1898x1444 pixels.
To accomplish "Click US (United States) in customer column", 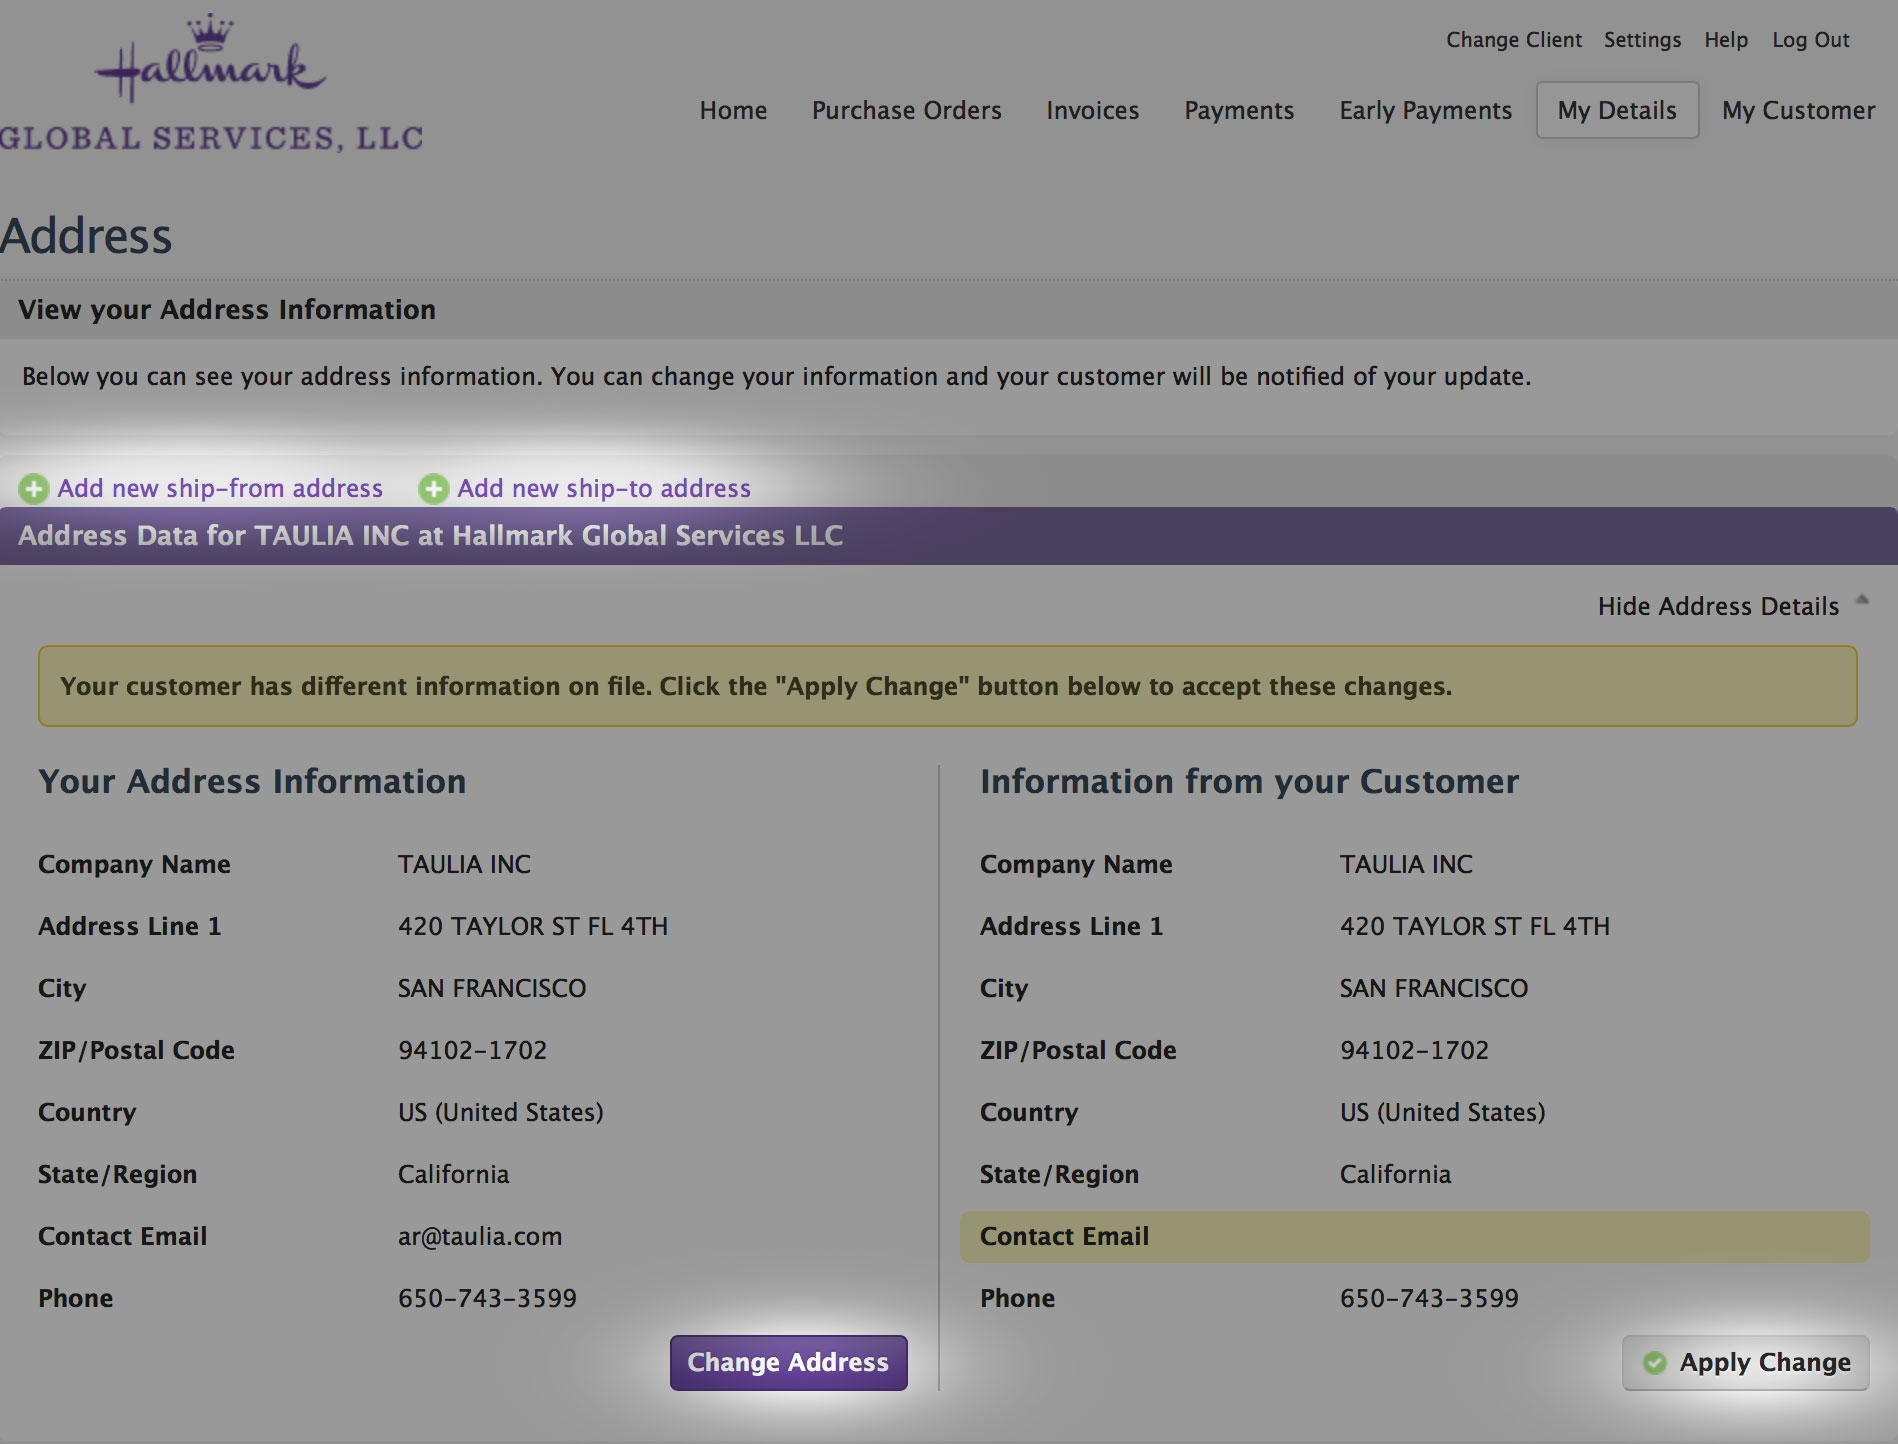I will 1442,1112.
